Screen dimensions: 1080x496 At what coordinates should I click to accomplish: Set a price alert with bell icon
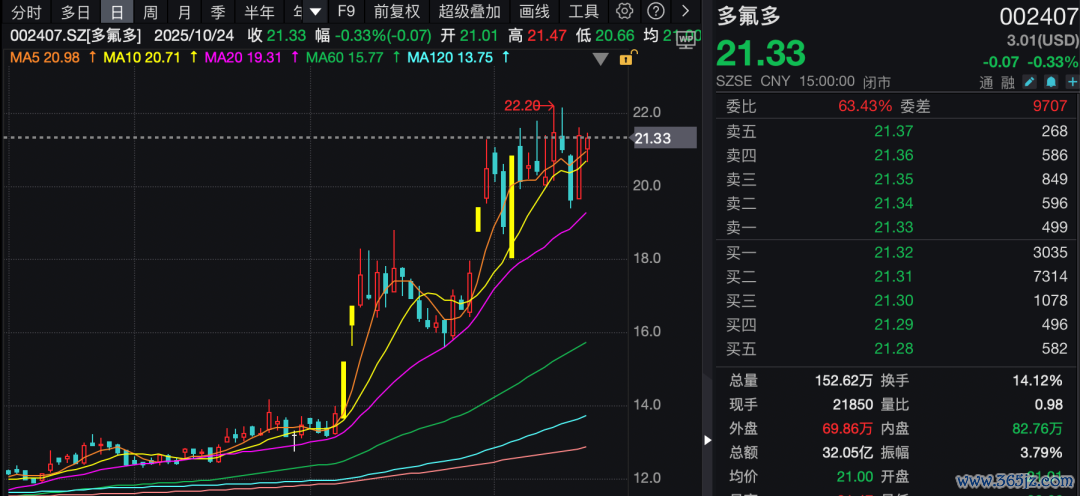point(1050,81)
